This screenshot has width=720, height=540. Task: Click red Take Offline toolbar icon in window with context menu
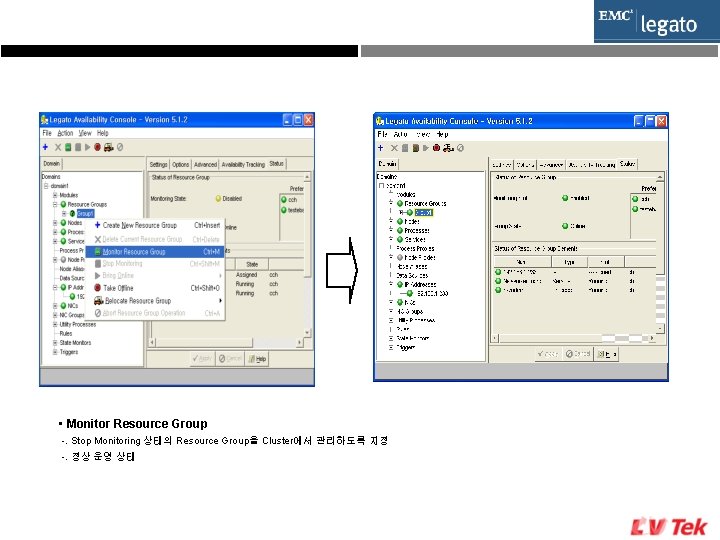[97, 147]
